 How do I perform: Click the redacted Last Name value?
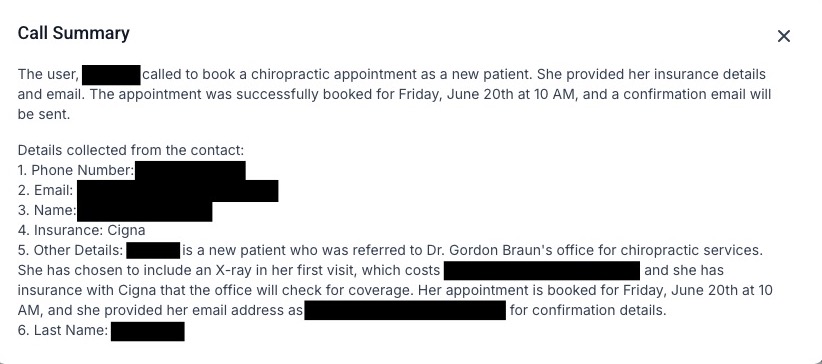pyautogui.click(x=147, y=331)
